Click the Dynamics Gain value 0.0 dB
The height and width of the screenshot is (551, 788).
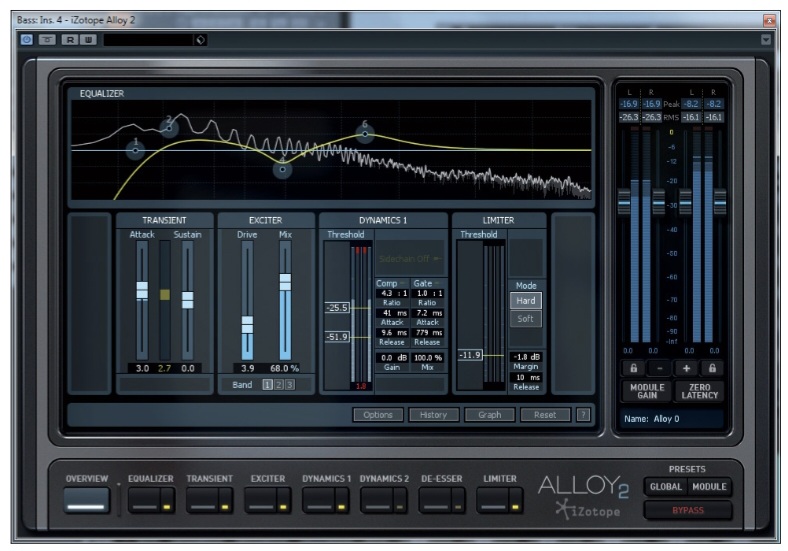392,357
